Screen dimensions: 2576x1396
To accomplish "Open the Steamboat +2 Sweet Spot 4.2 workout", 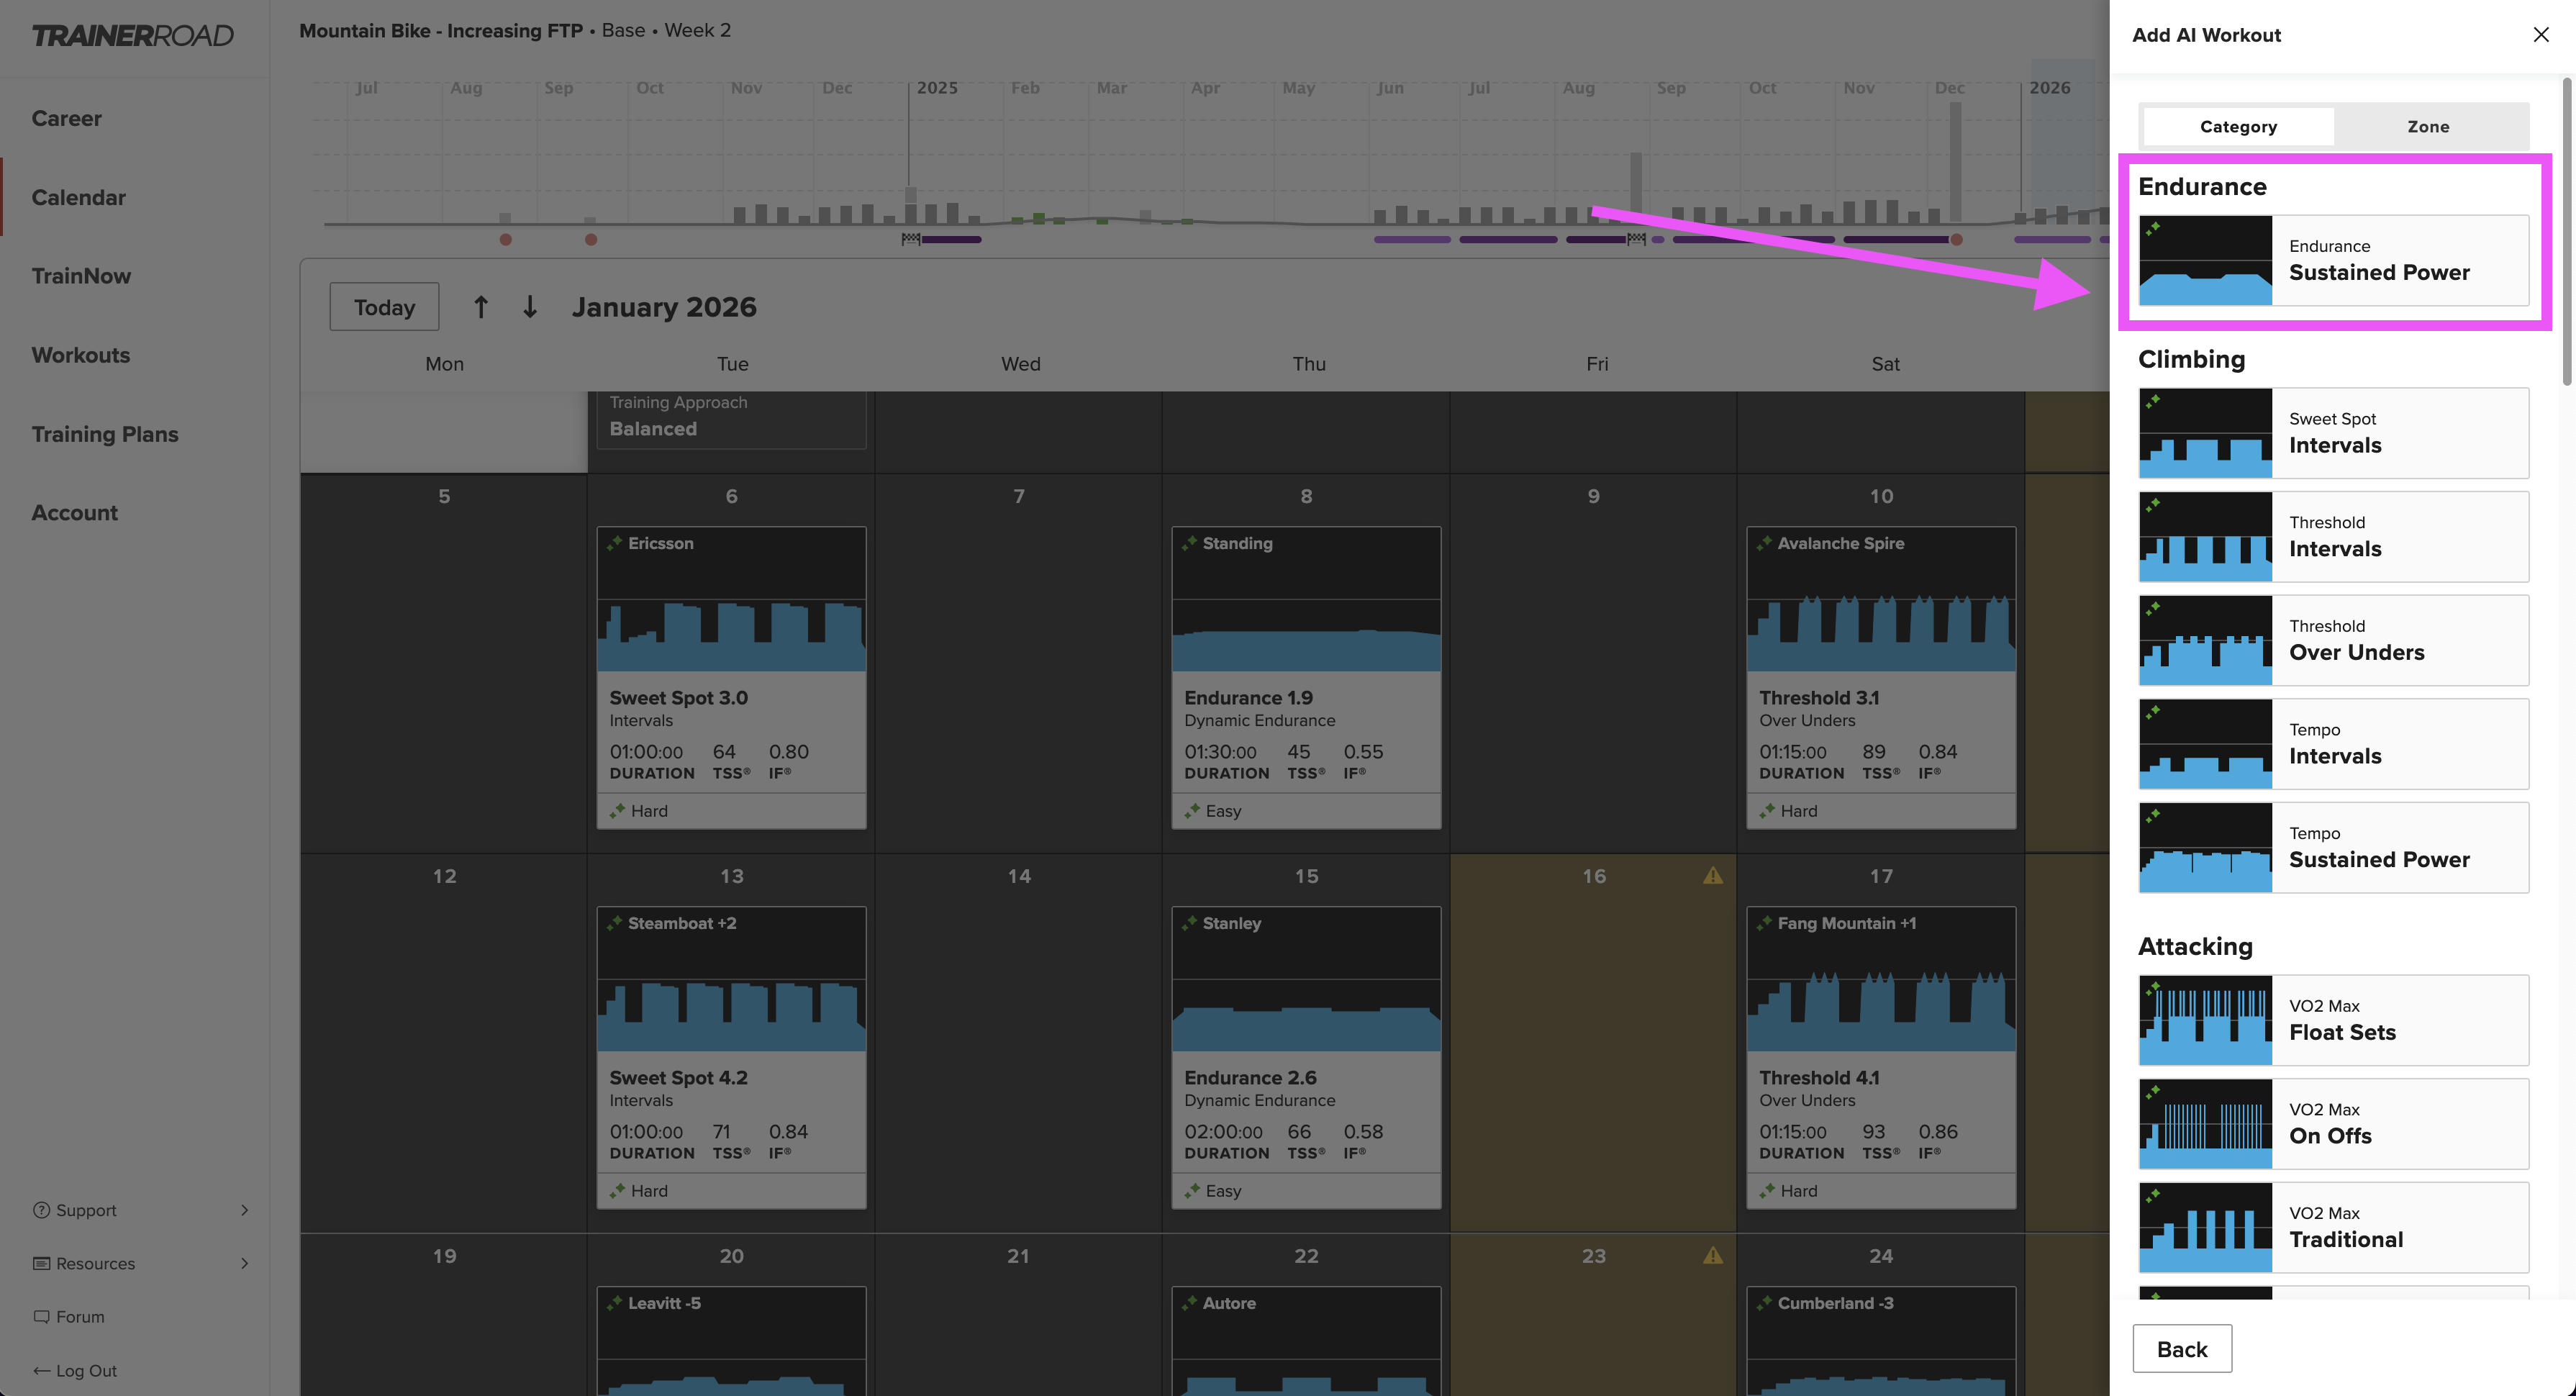I will (731, 1057).
